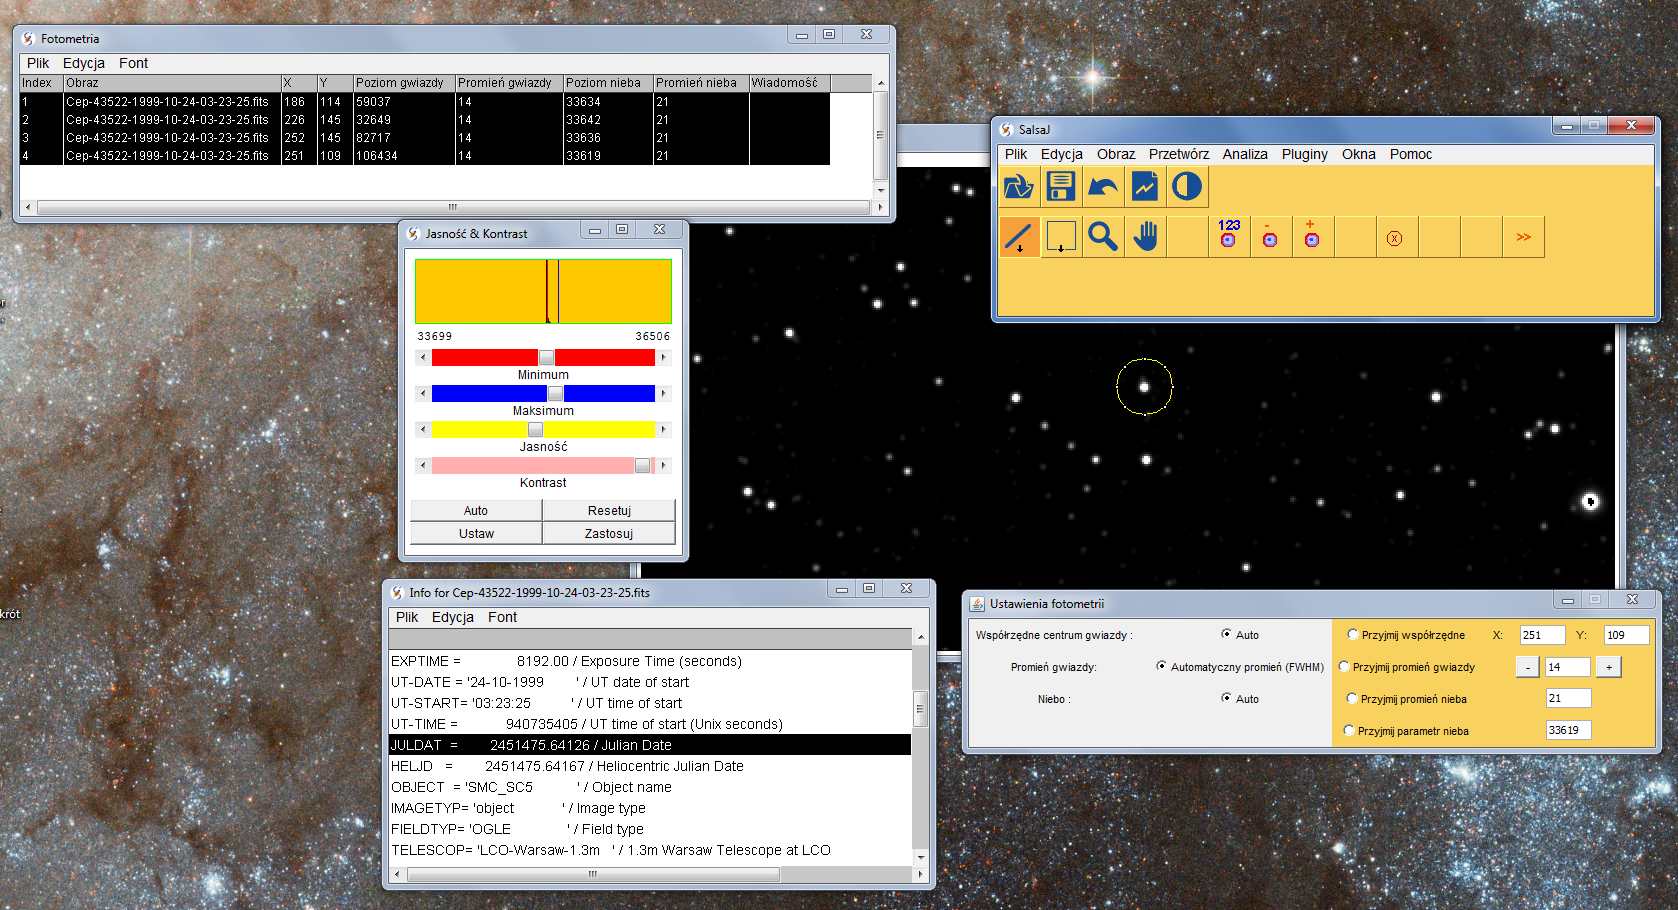This screenshot has width=1678, height=910.
Task: Select the straight line selection tool
Action: point(1018,237)
